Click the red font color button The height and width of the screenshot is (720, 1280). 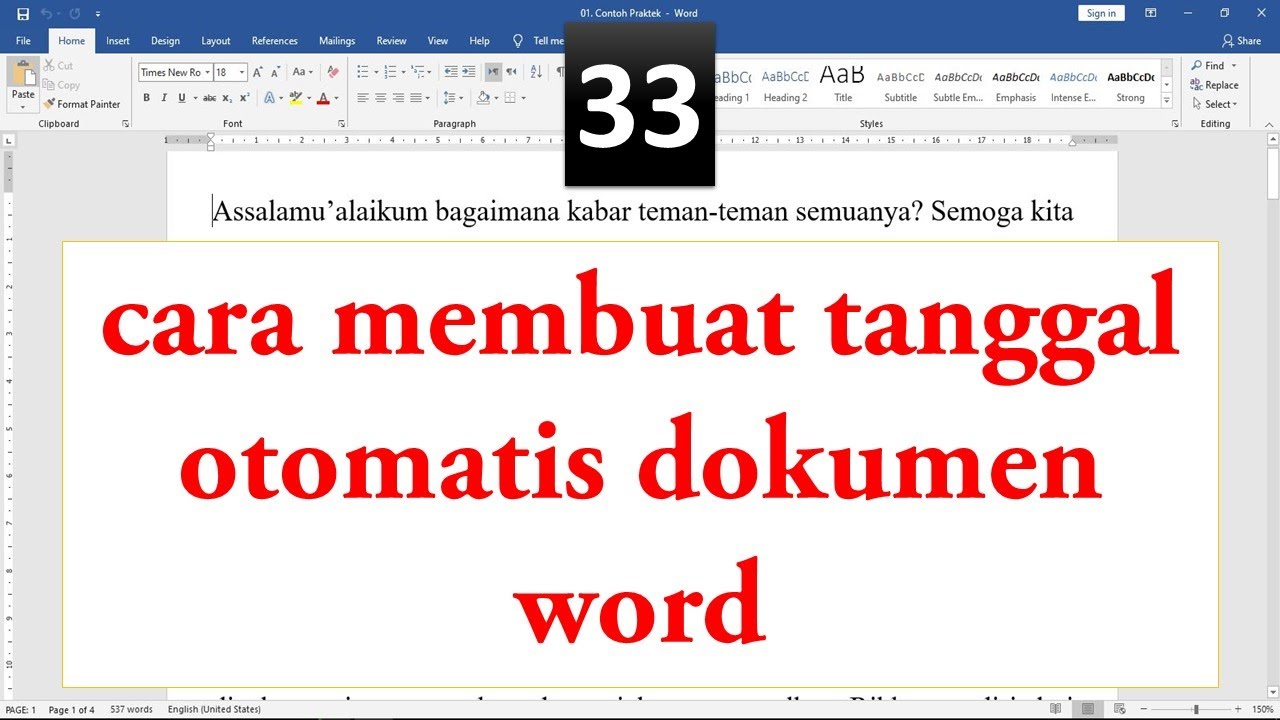[322, 98]
